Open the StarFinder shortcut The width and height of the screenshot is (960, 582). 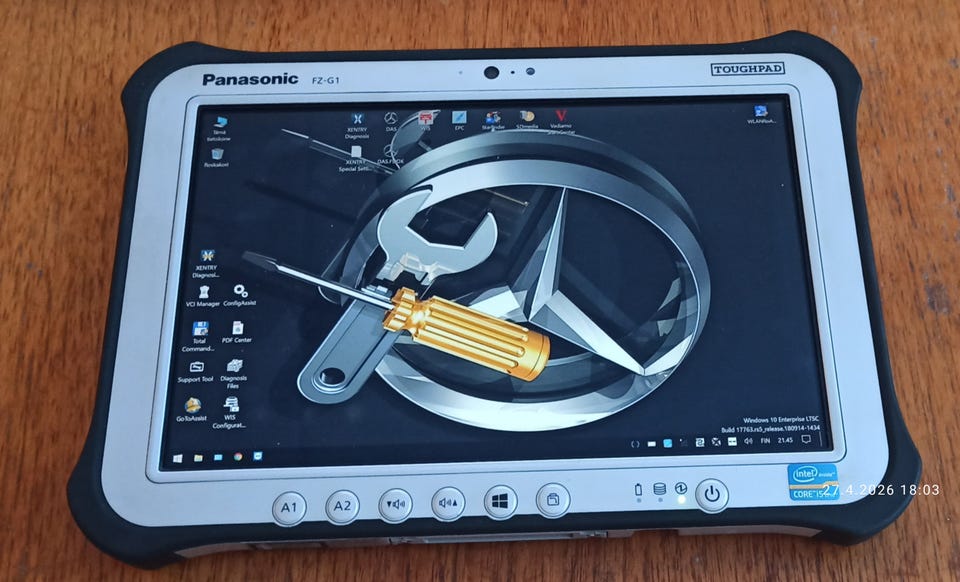pos(493,121)
